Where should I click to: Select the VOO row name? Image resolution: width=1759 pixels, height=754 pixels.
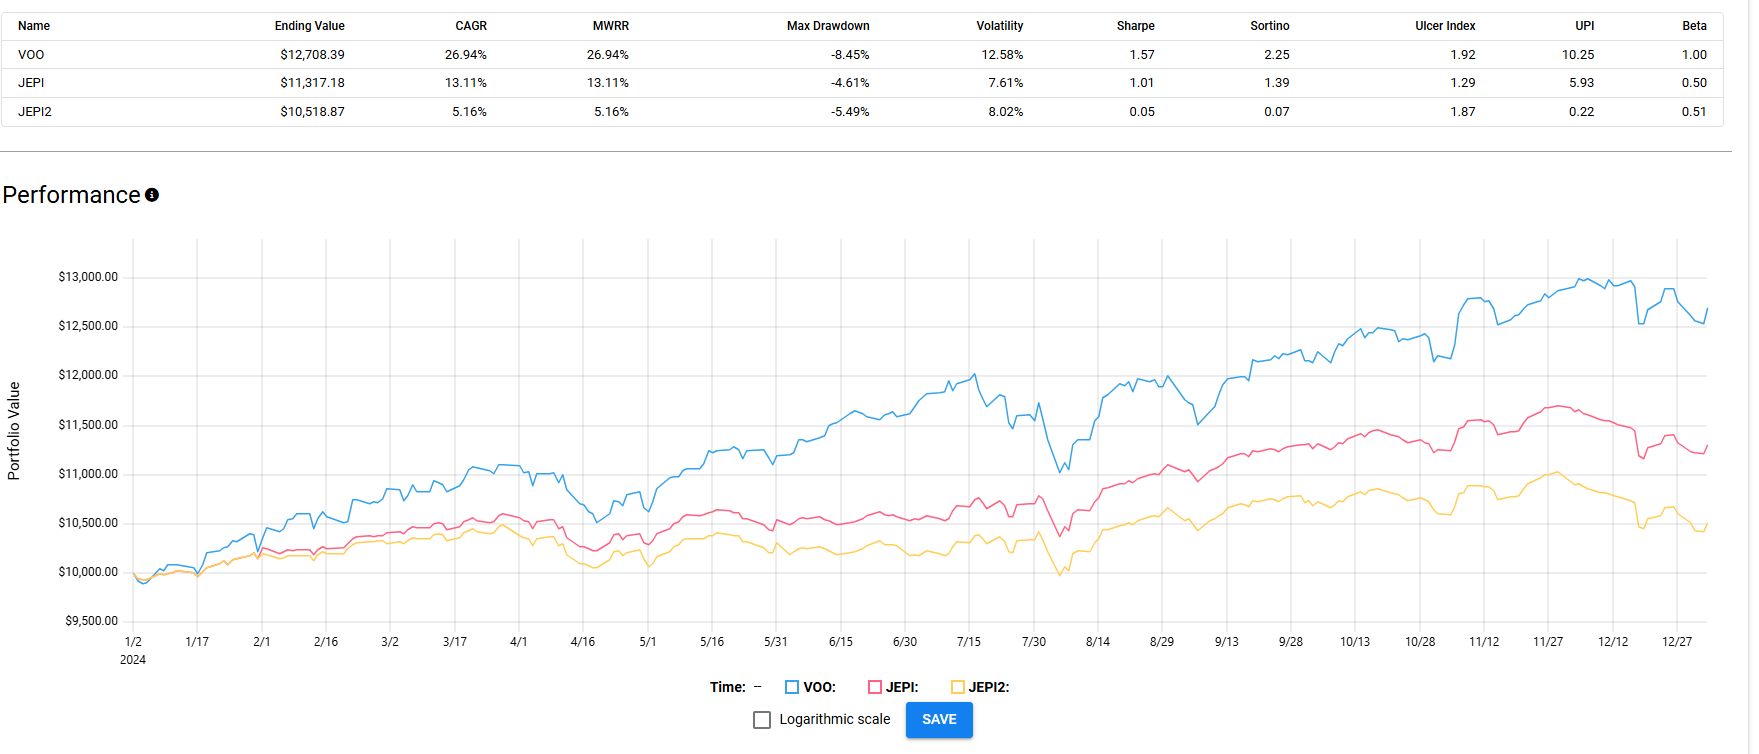point(31,55)
